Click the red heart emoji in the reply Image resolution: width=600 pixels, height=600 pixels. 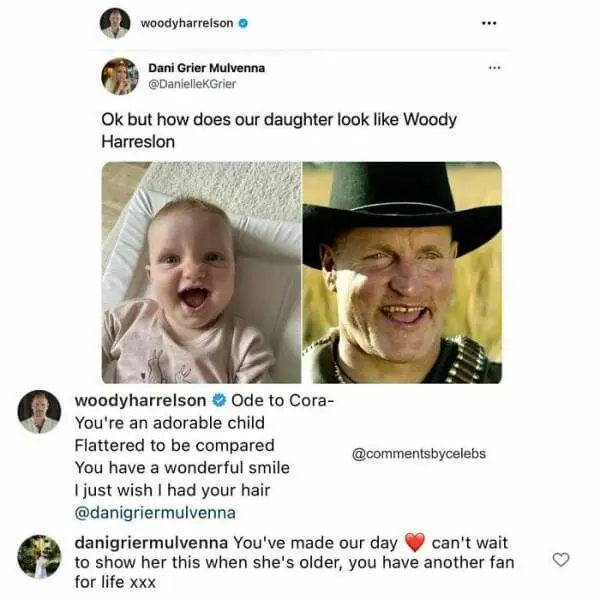(415, 543)
